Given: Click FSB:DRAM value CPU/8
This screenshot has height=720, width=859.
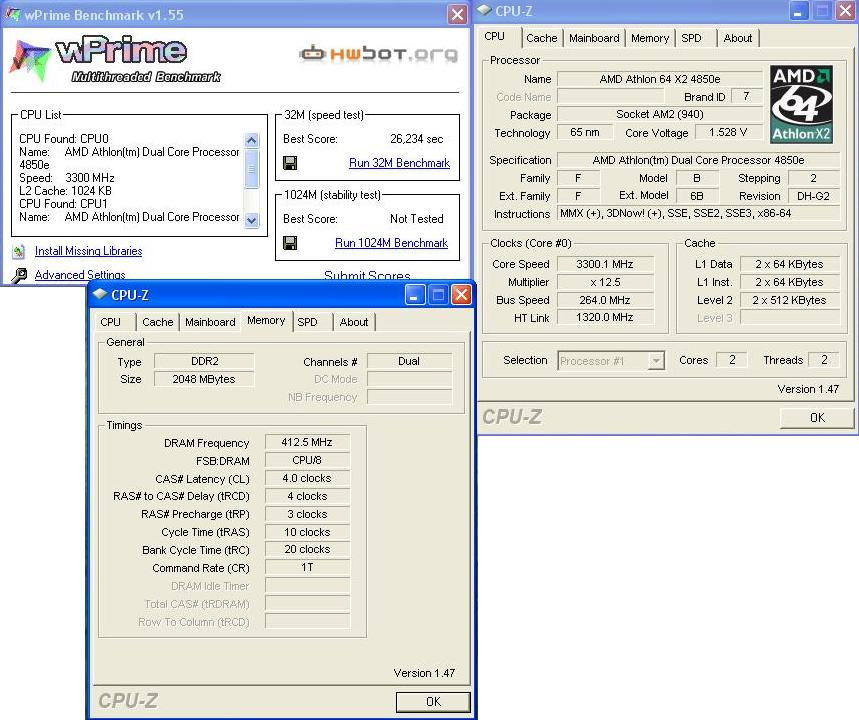Looking at the screenshot, I should [x=307, y=460].
